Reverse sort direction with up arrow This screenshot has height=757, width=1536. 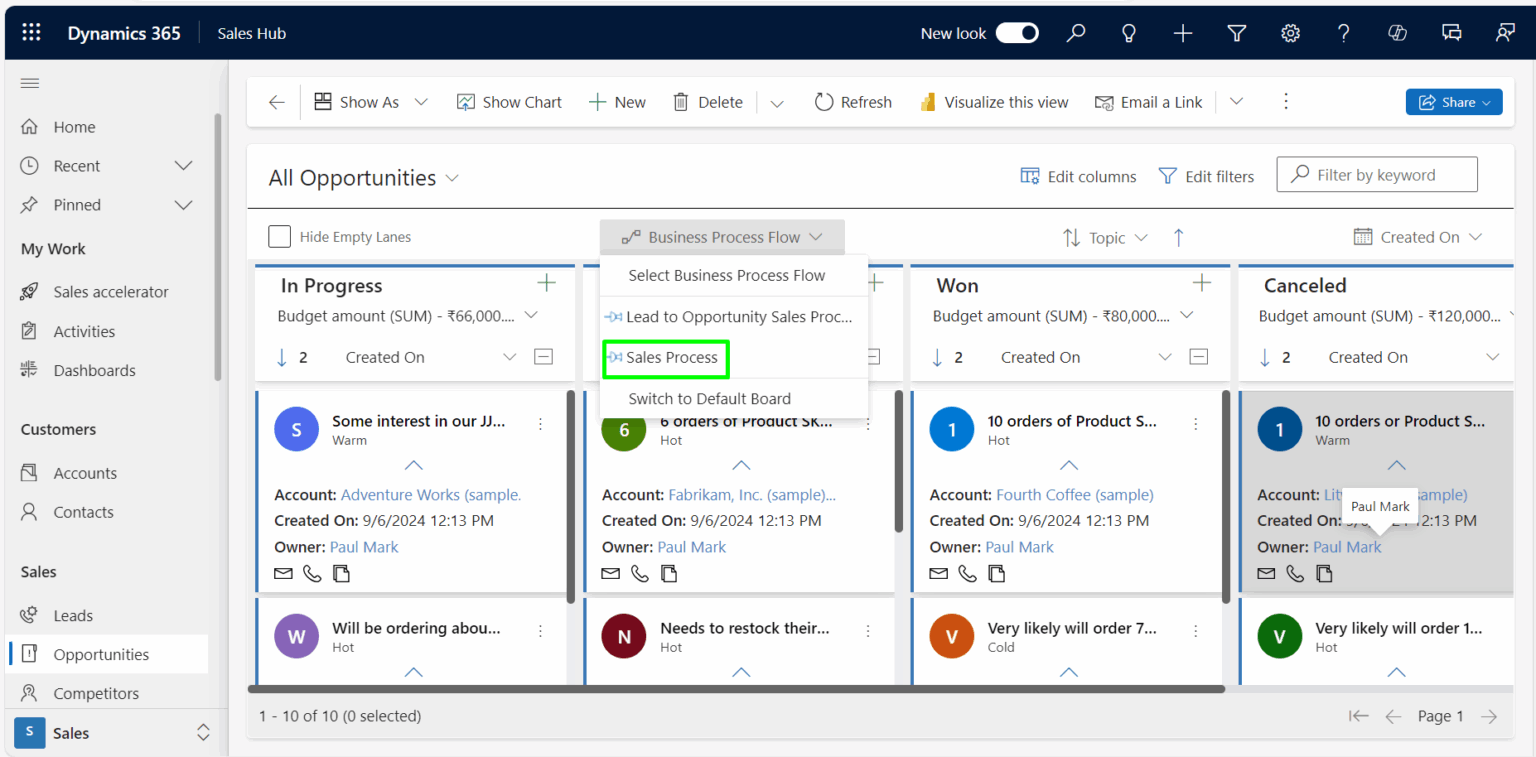pyautogui.click(x=1179, y=237)
